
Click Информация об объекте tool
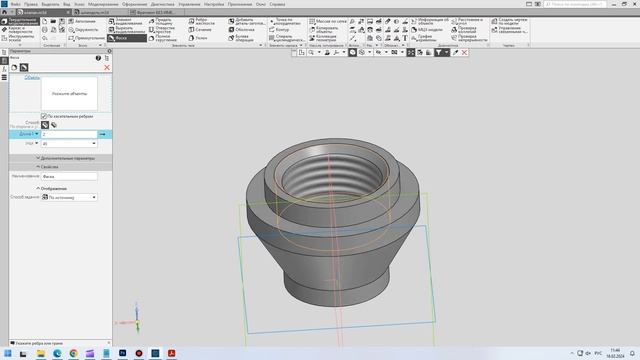(429, 21)
